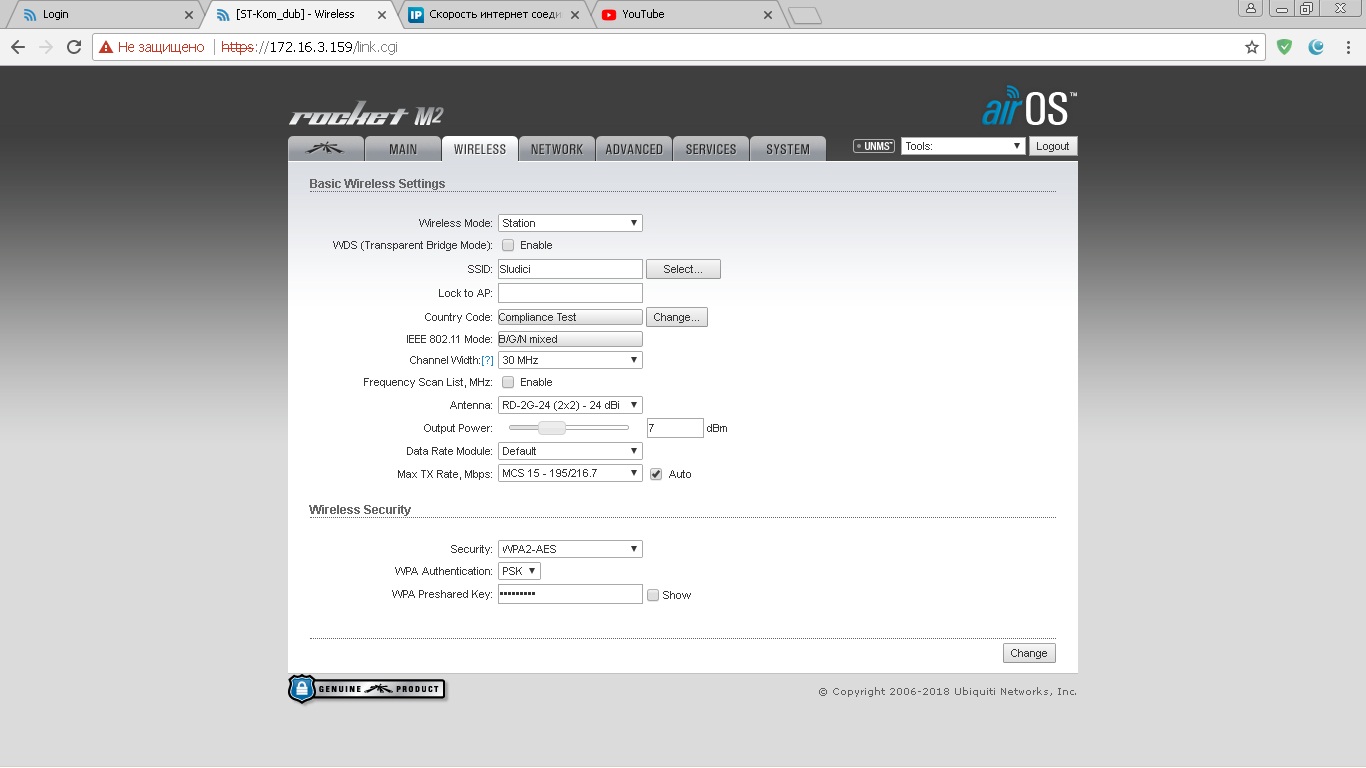Open the Wireless Mode dropdown

[570, 223]
